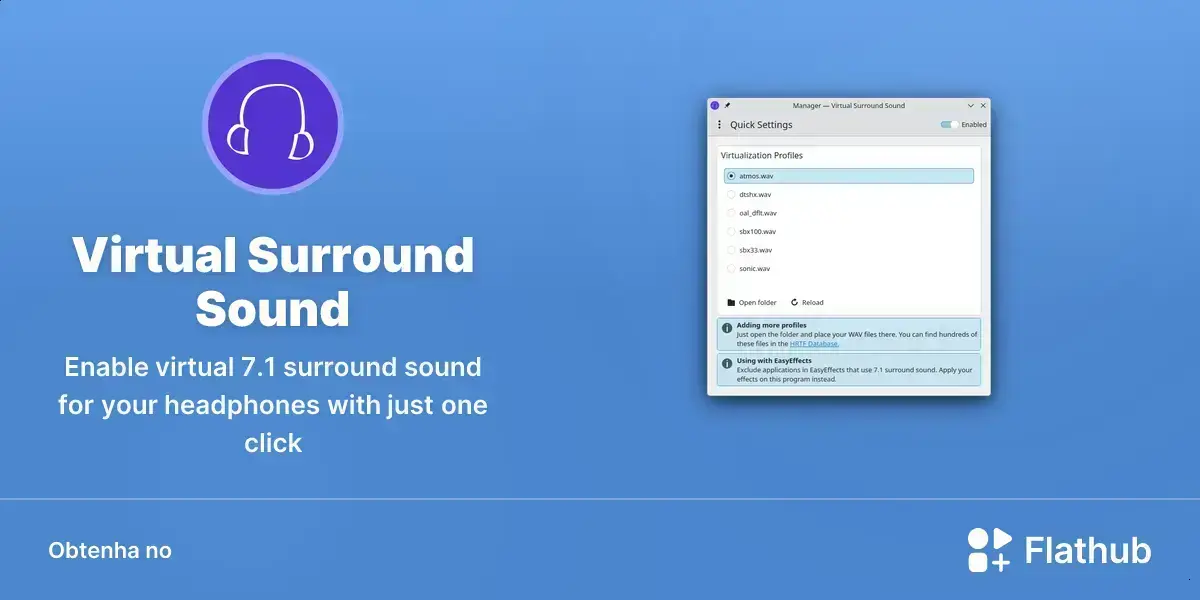Image resolution: width=1200 pixels, height=600 pixels.
Task: Reload the virtualization profiles list
Action: coord(807,302)
